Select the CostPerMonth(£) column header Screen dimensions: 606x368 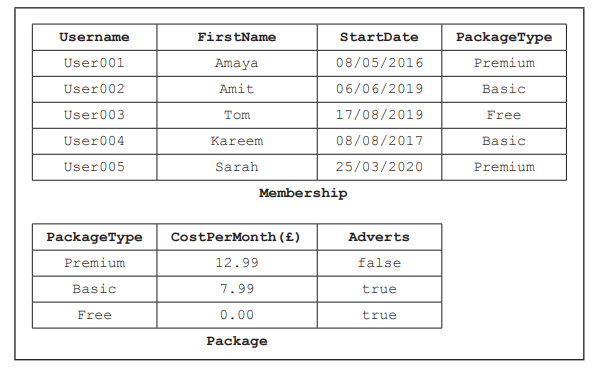coord(237,237)
